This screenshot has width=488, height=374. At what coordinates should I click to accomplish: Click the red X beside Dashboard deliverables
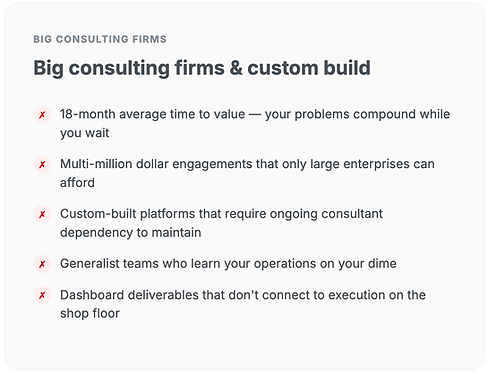(x=42, y=295)
